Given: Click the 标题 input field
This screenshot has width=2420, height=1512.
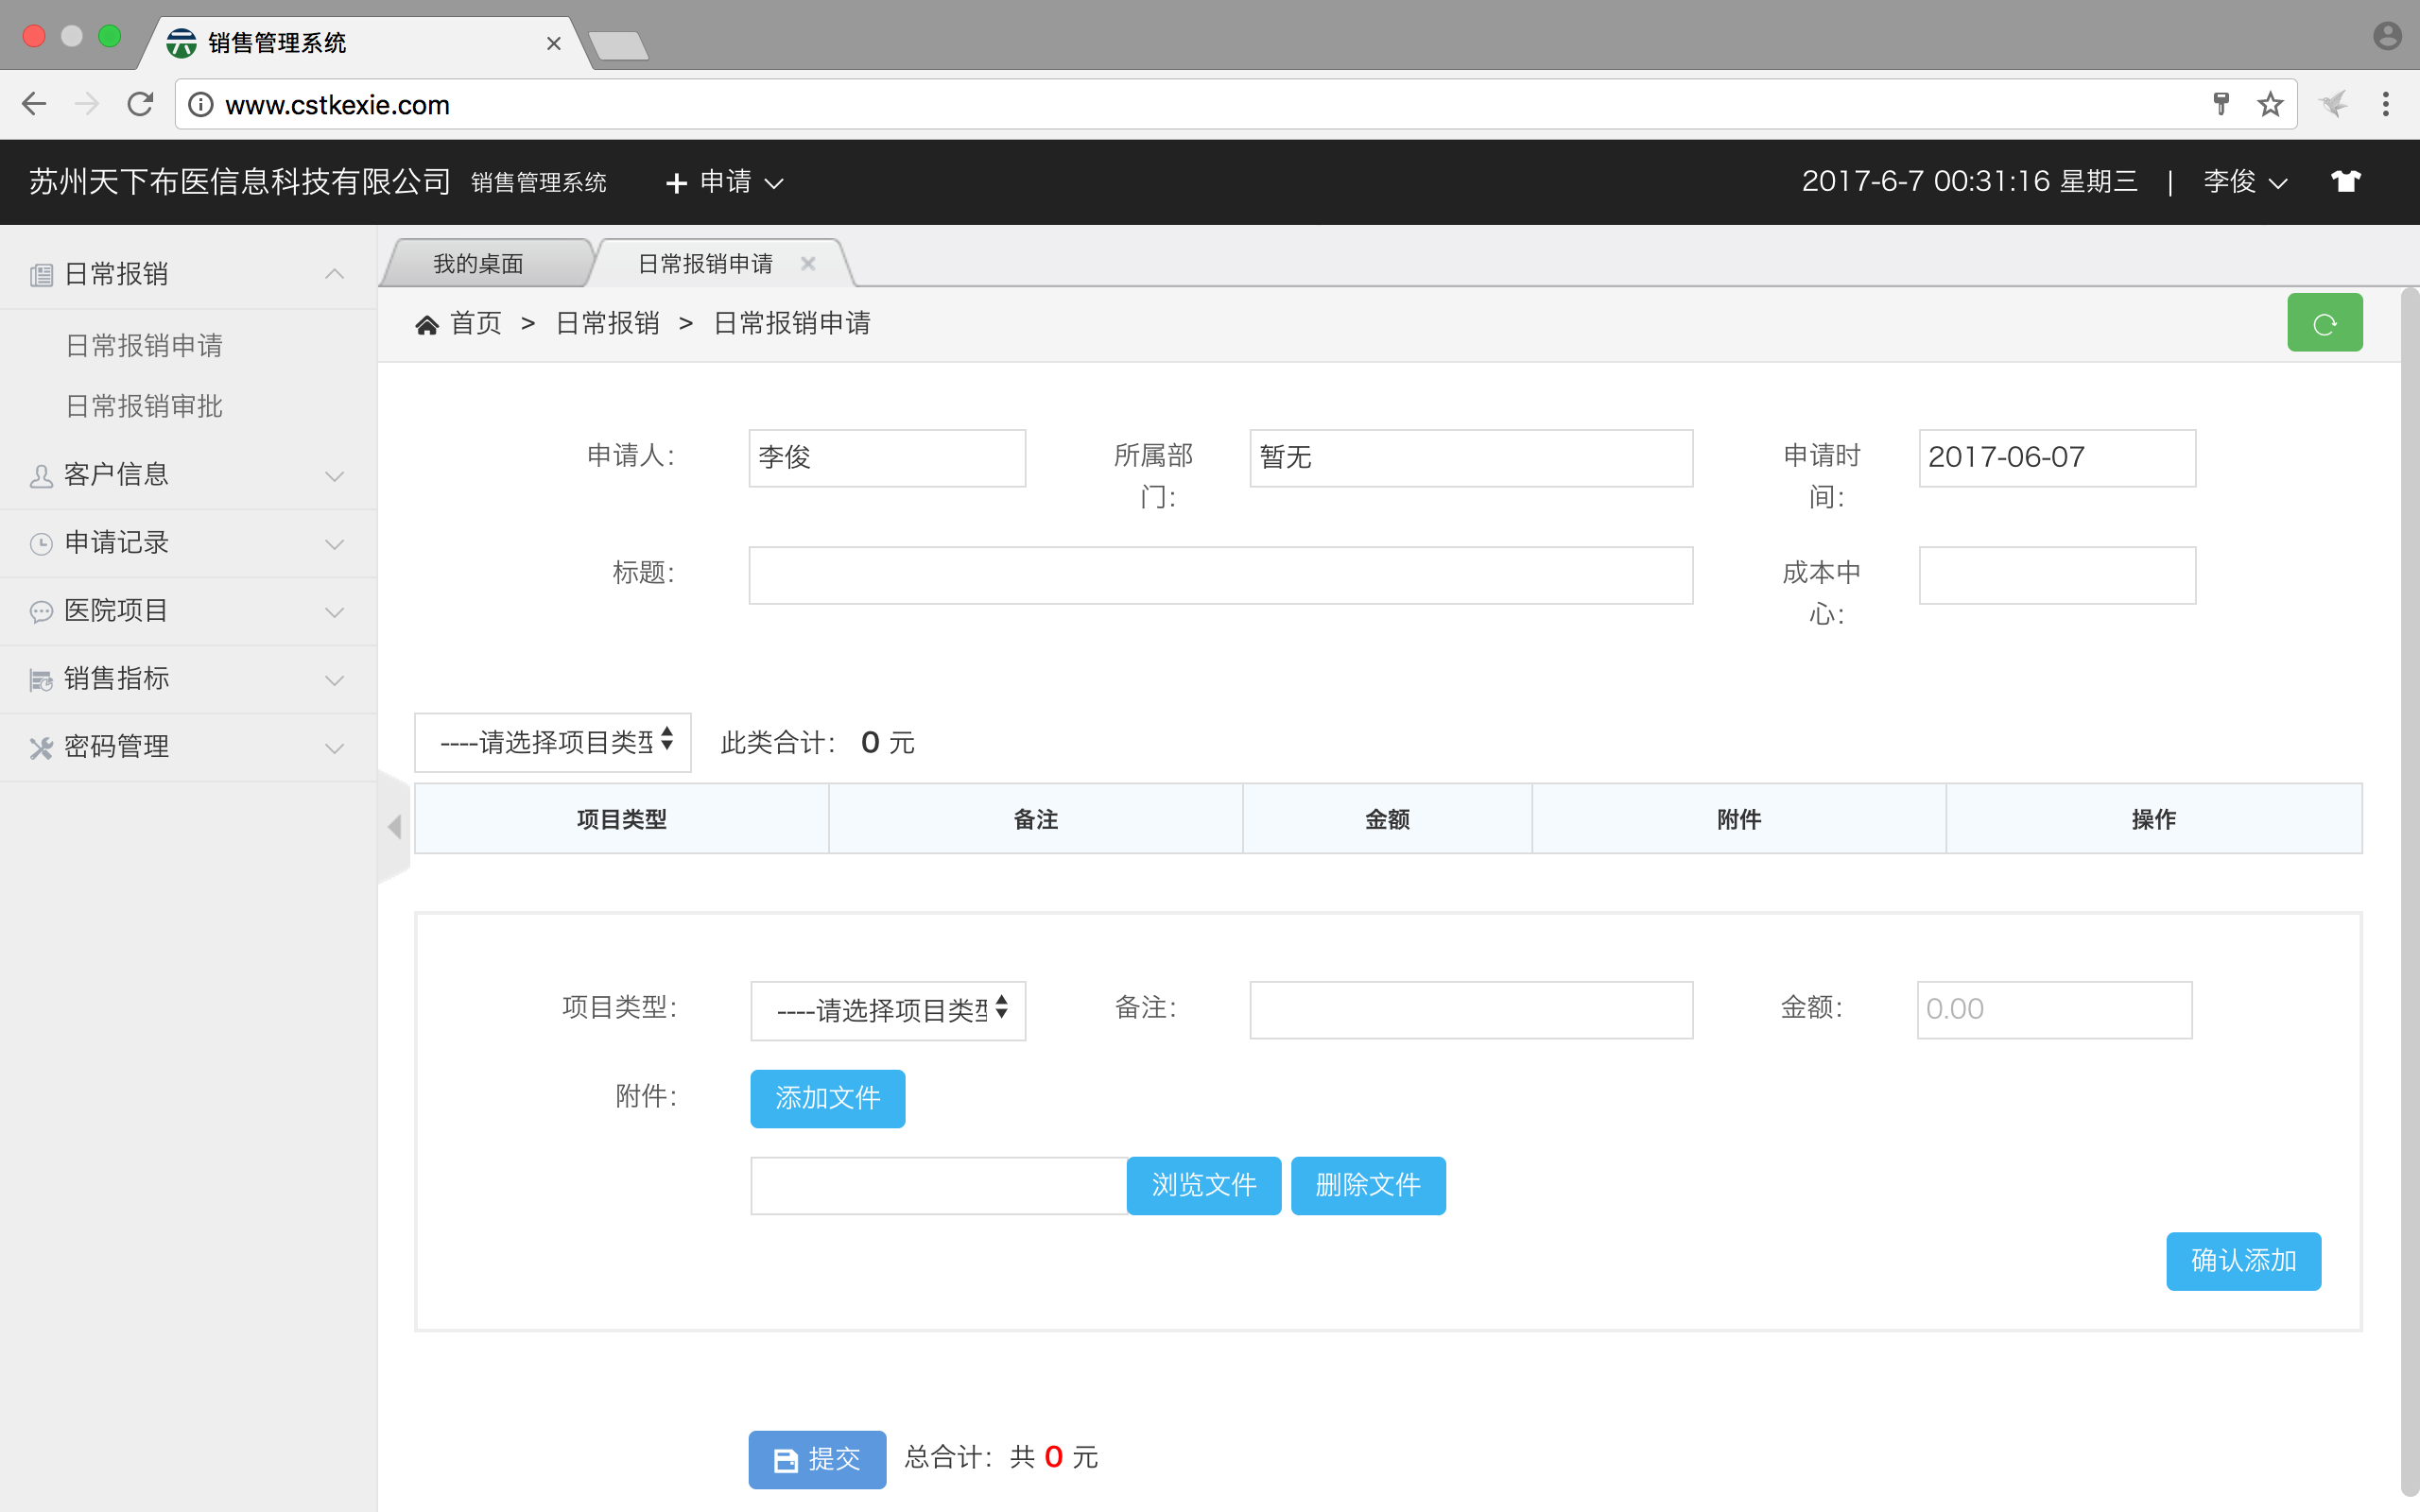Looking at the screenshot, I should point(1220,575).
